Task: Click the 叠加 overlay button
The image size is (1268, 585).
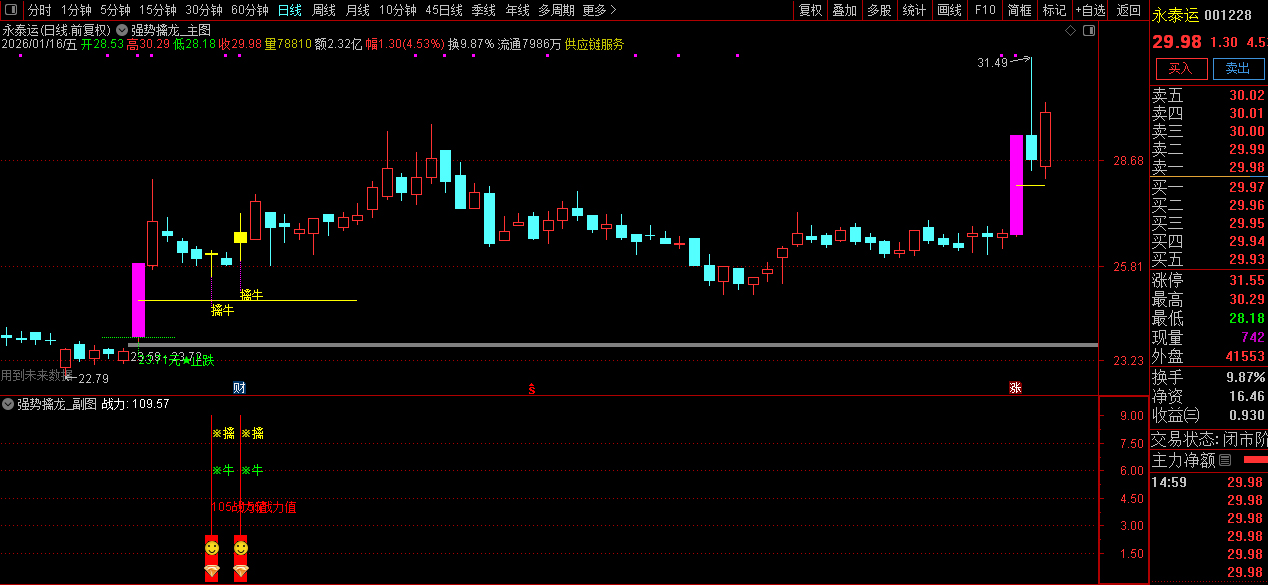Action: 844,10
